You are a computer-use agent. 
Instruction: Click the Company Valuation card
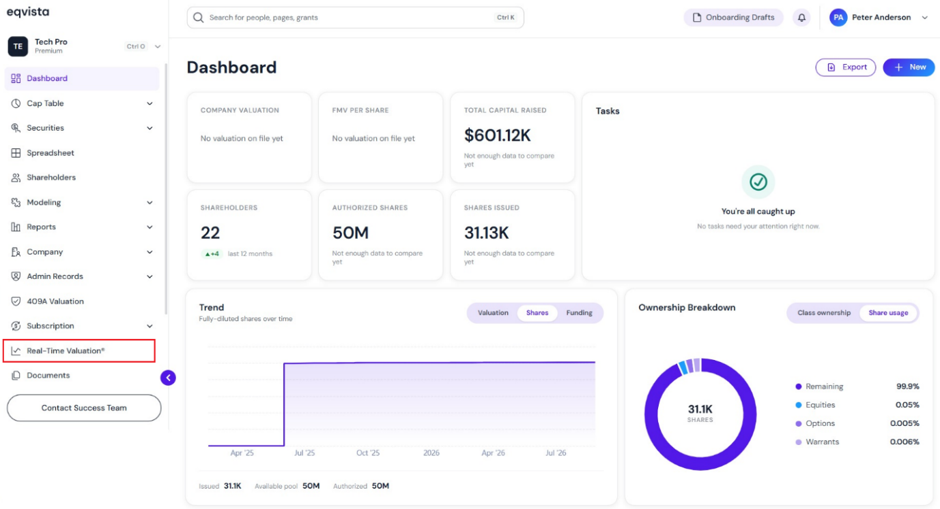(x=249, y=137)
